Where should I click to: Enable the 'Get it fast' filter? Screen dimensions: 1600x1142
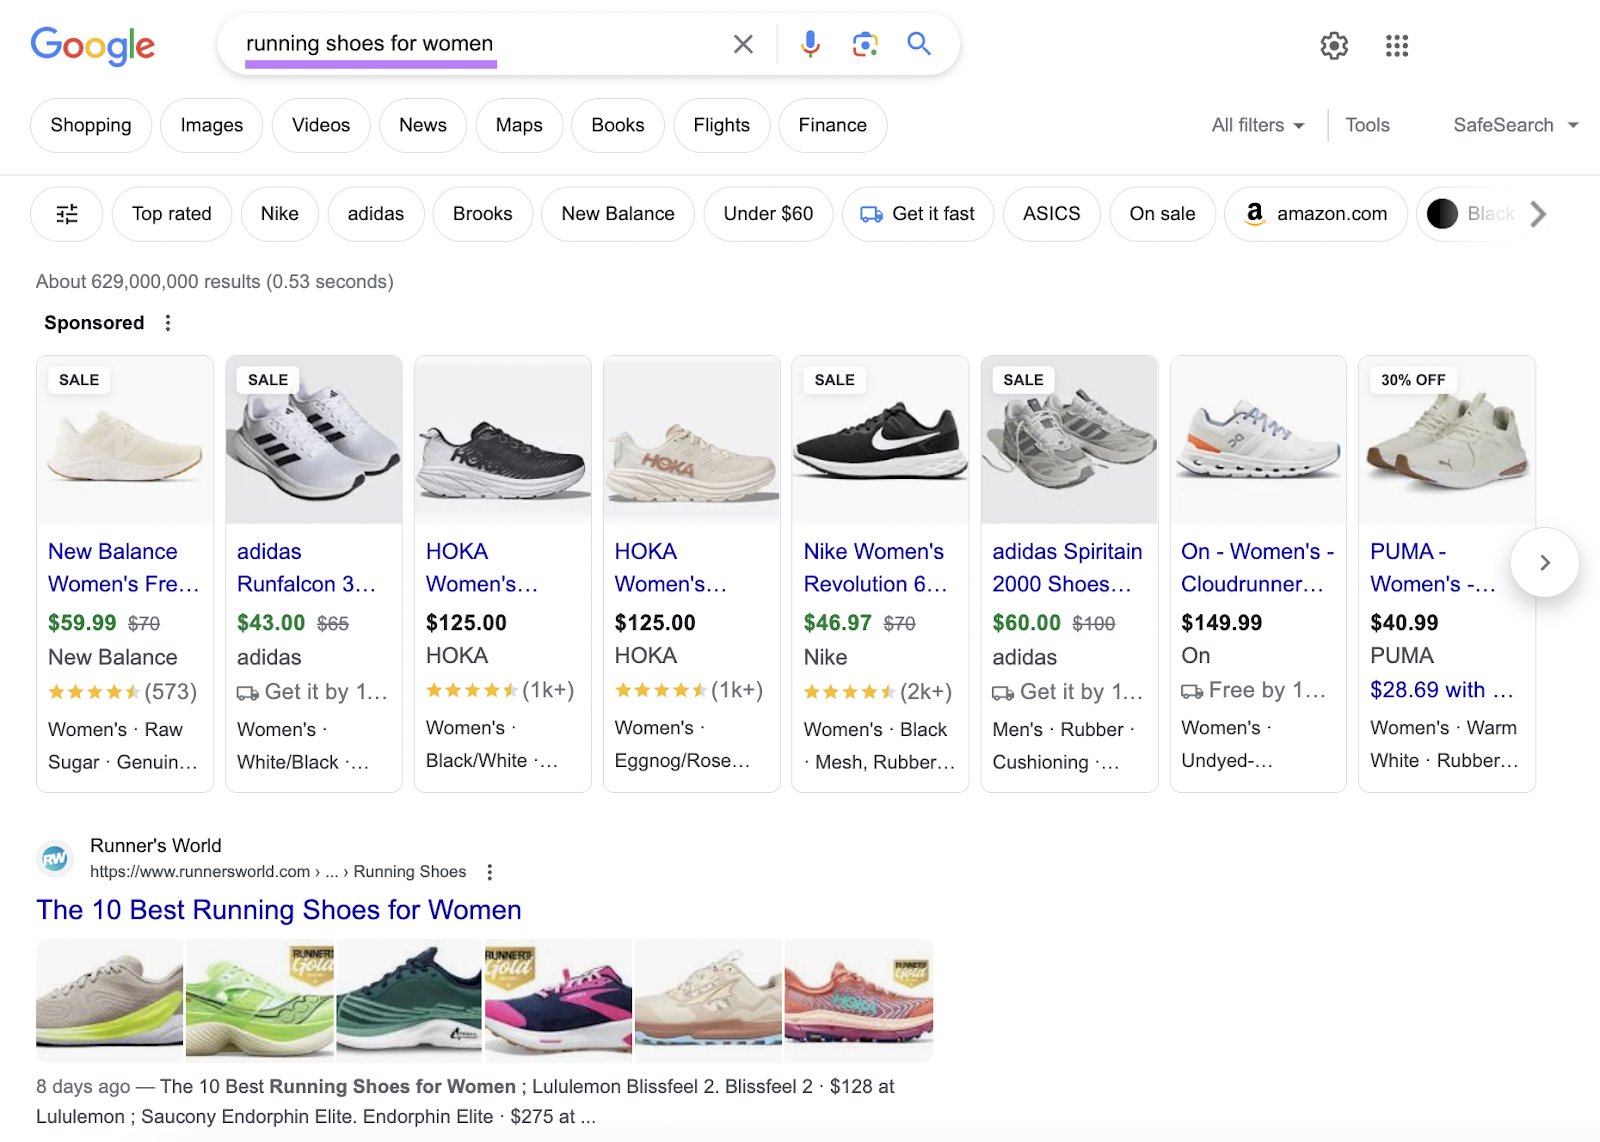point(917,213)
